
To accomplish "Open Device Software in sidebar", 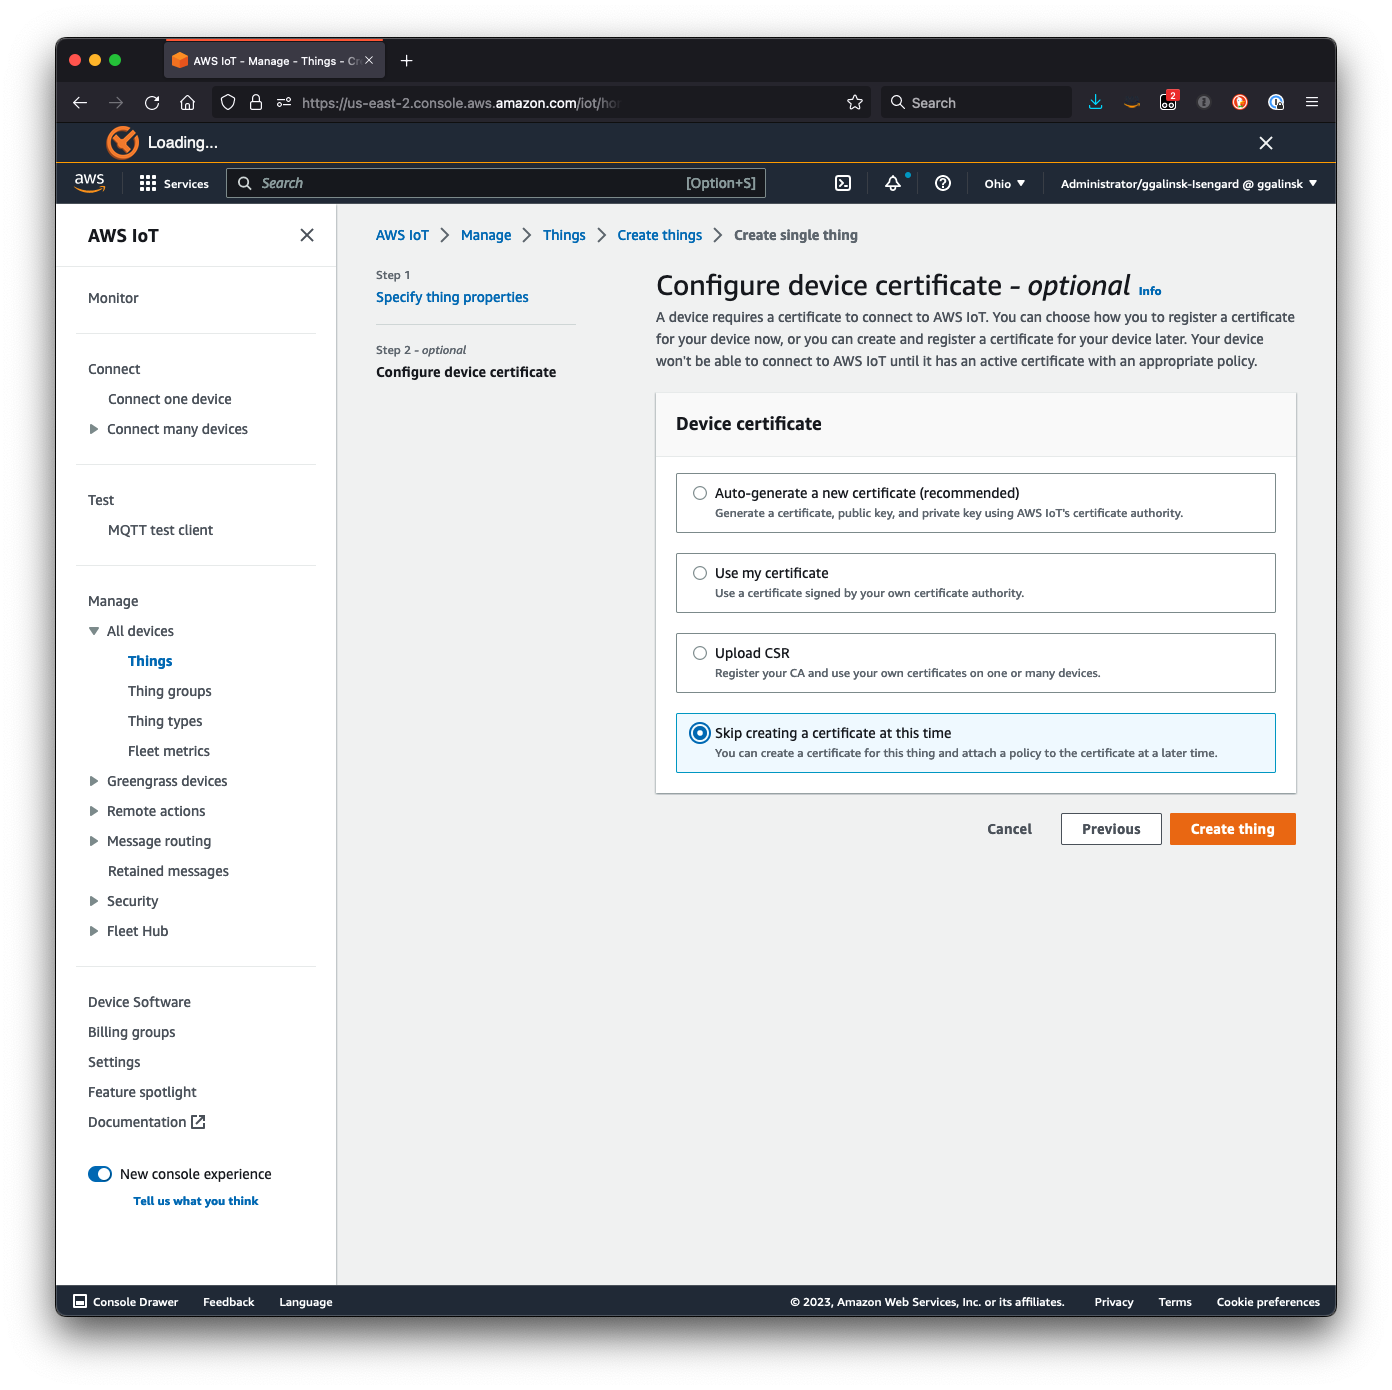I will 139,1002.
